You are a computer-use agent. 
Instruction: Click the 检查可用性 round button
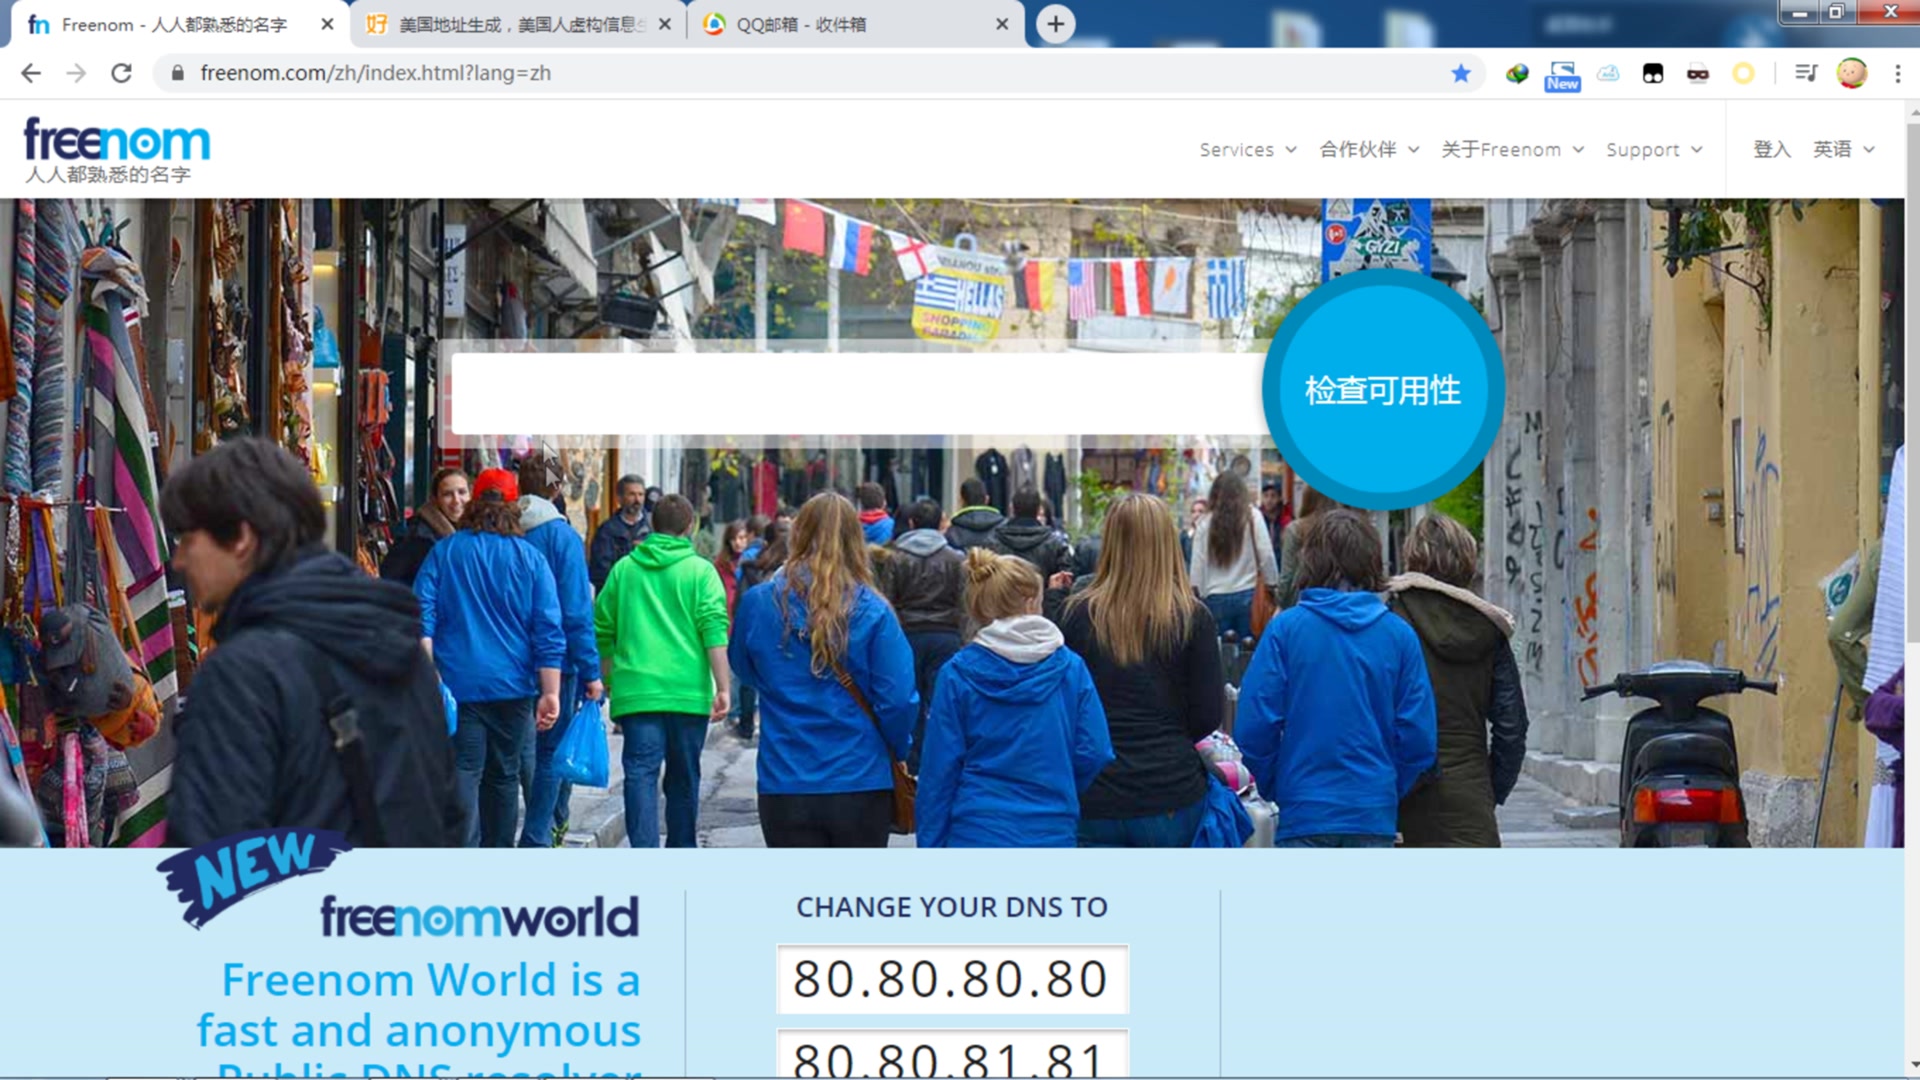(x=1382, y=390)
